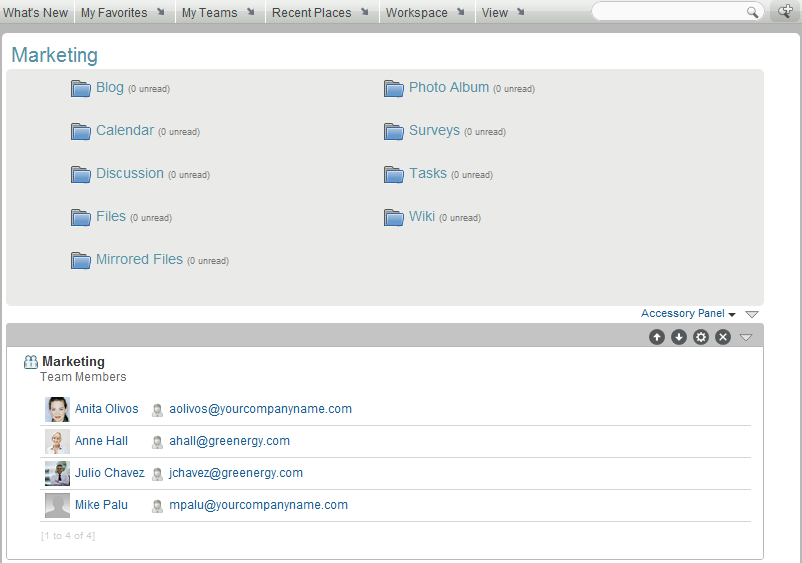Open the Photo Album folder icon
This screenshot has width=802, height=563.
tap(394, 88)
